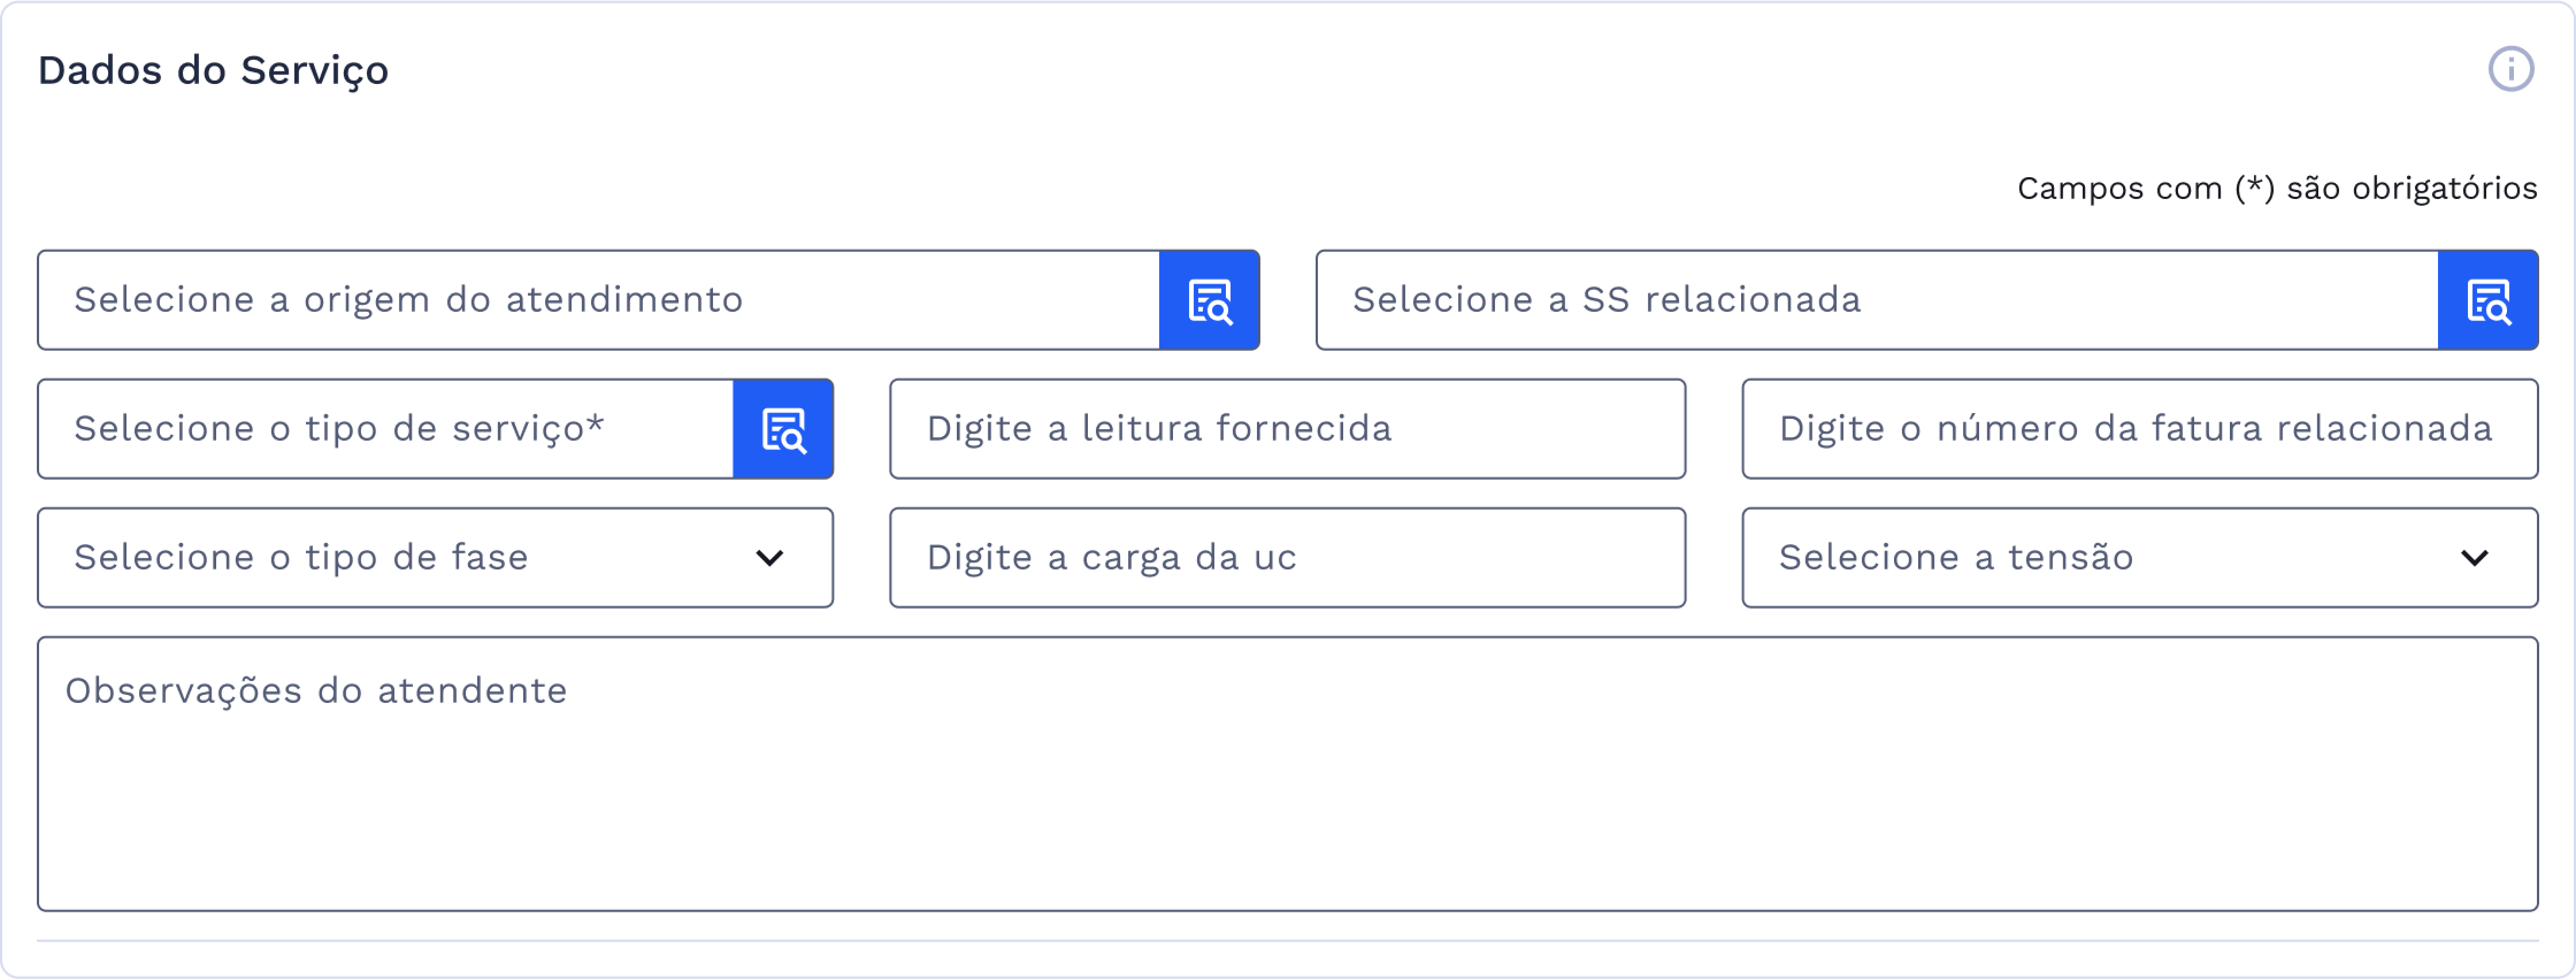2576x979 pixels.
Task: Open the tipo de serviço search icon
Action: [x=783, y=429]
